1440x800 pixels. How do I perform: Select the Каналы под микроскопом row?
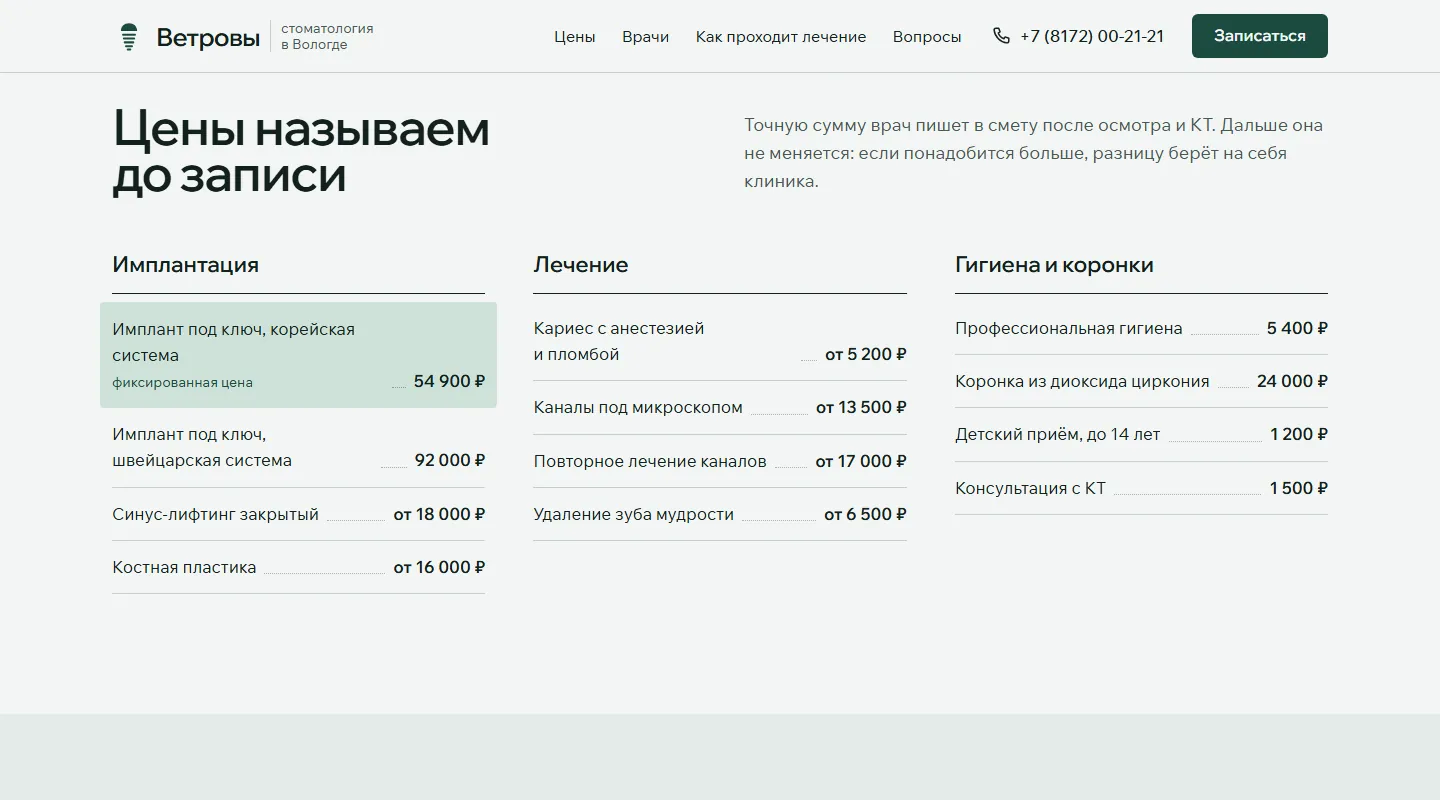coord(720,407)
